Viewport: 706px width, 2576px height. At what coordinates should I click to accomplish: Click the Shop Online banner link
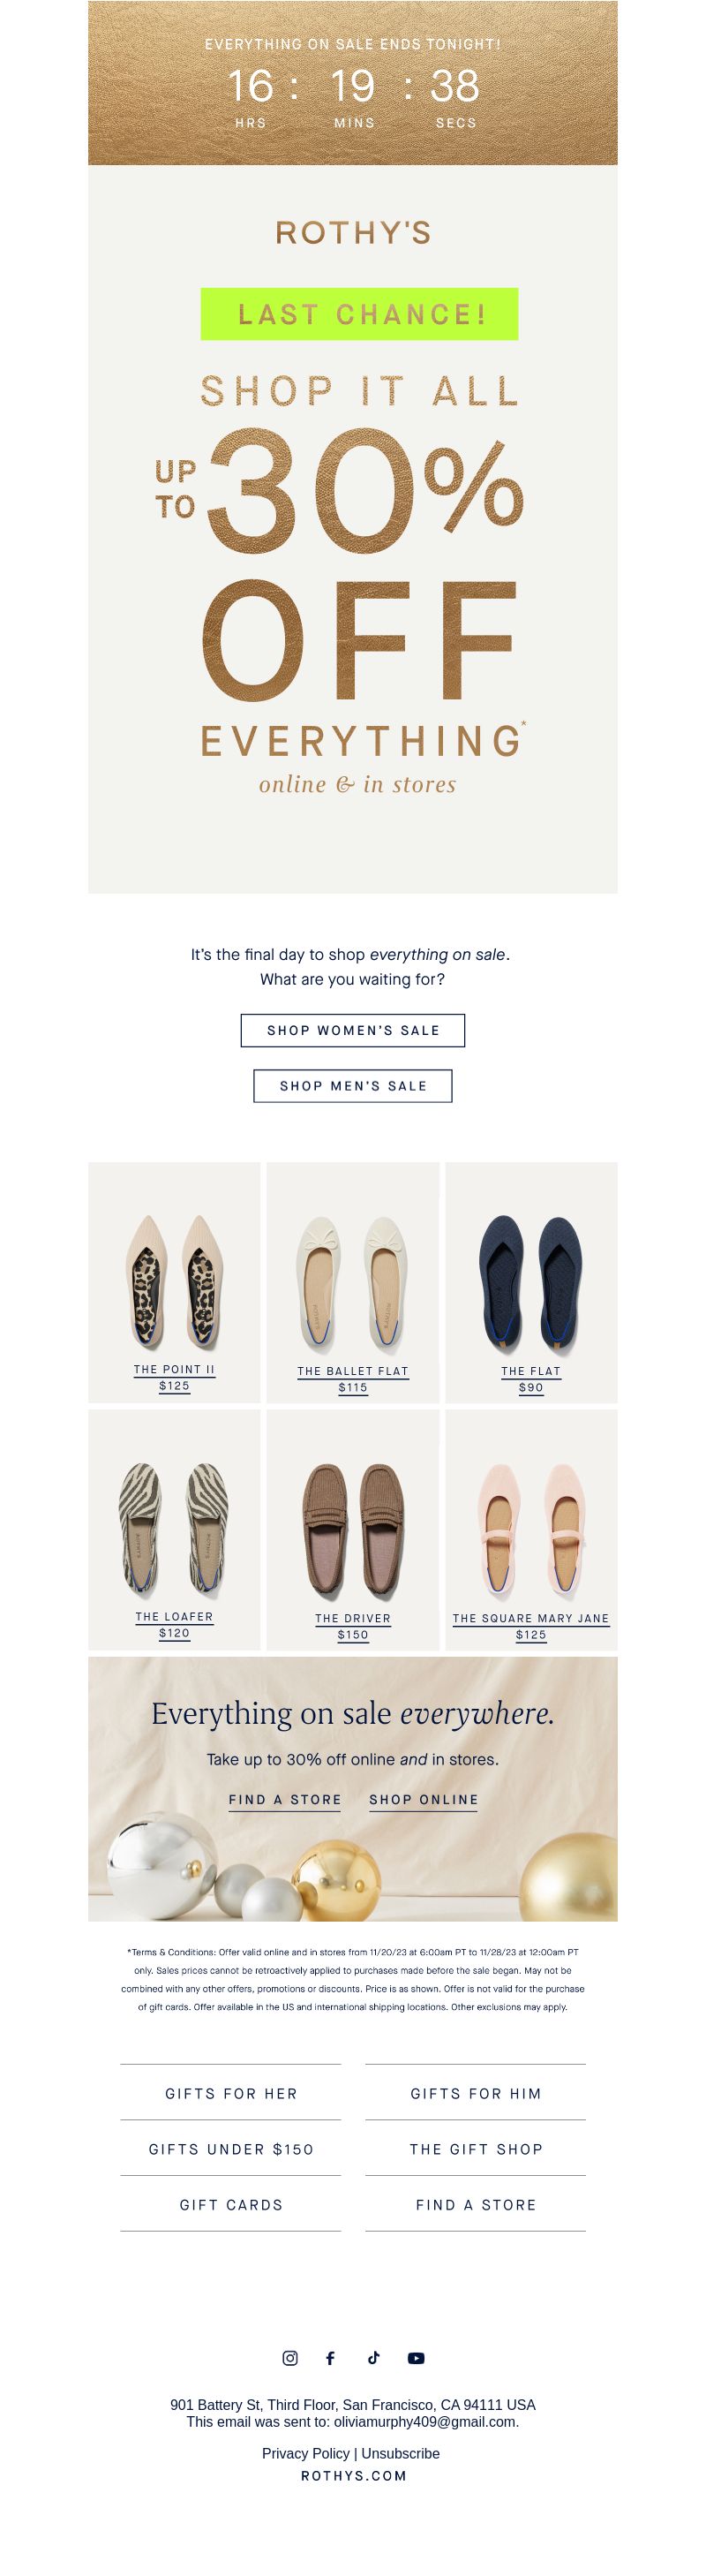pos(424,1800)
